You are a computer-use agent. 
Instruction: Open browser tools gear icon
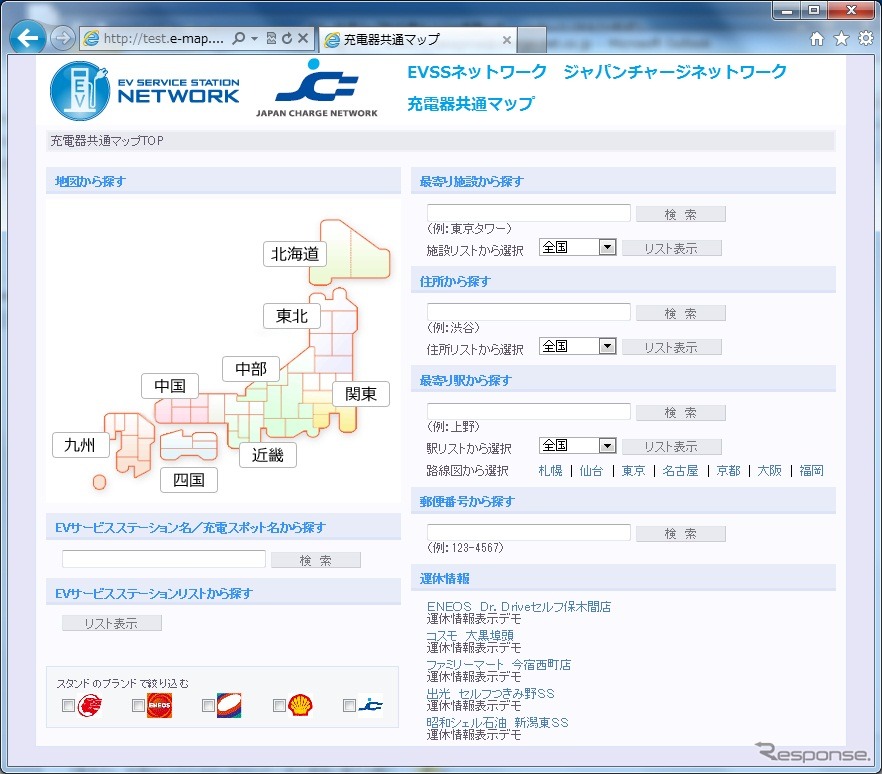tap(865, 39)
